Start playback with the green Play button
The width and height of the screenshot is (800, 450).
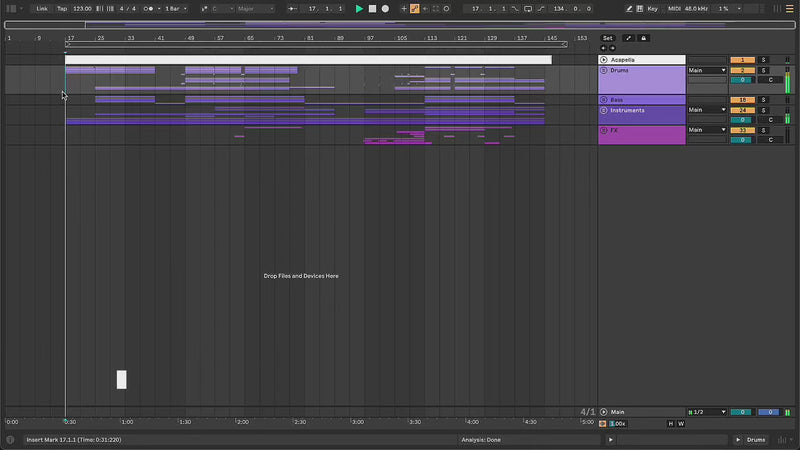[x=359, y=8]
